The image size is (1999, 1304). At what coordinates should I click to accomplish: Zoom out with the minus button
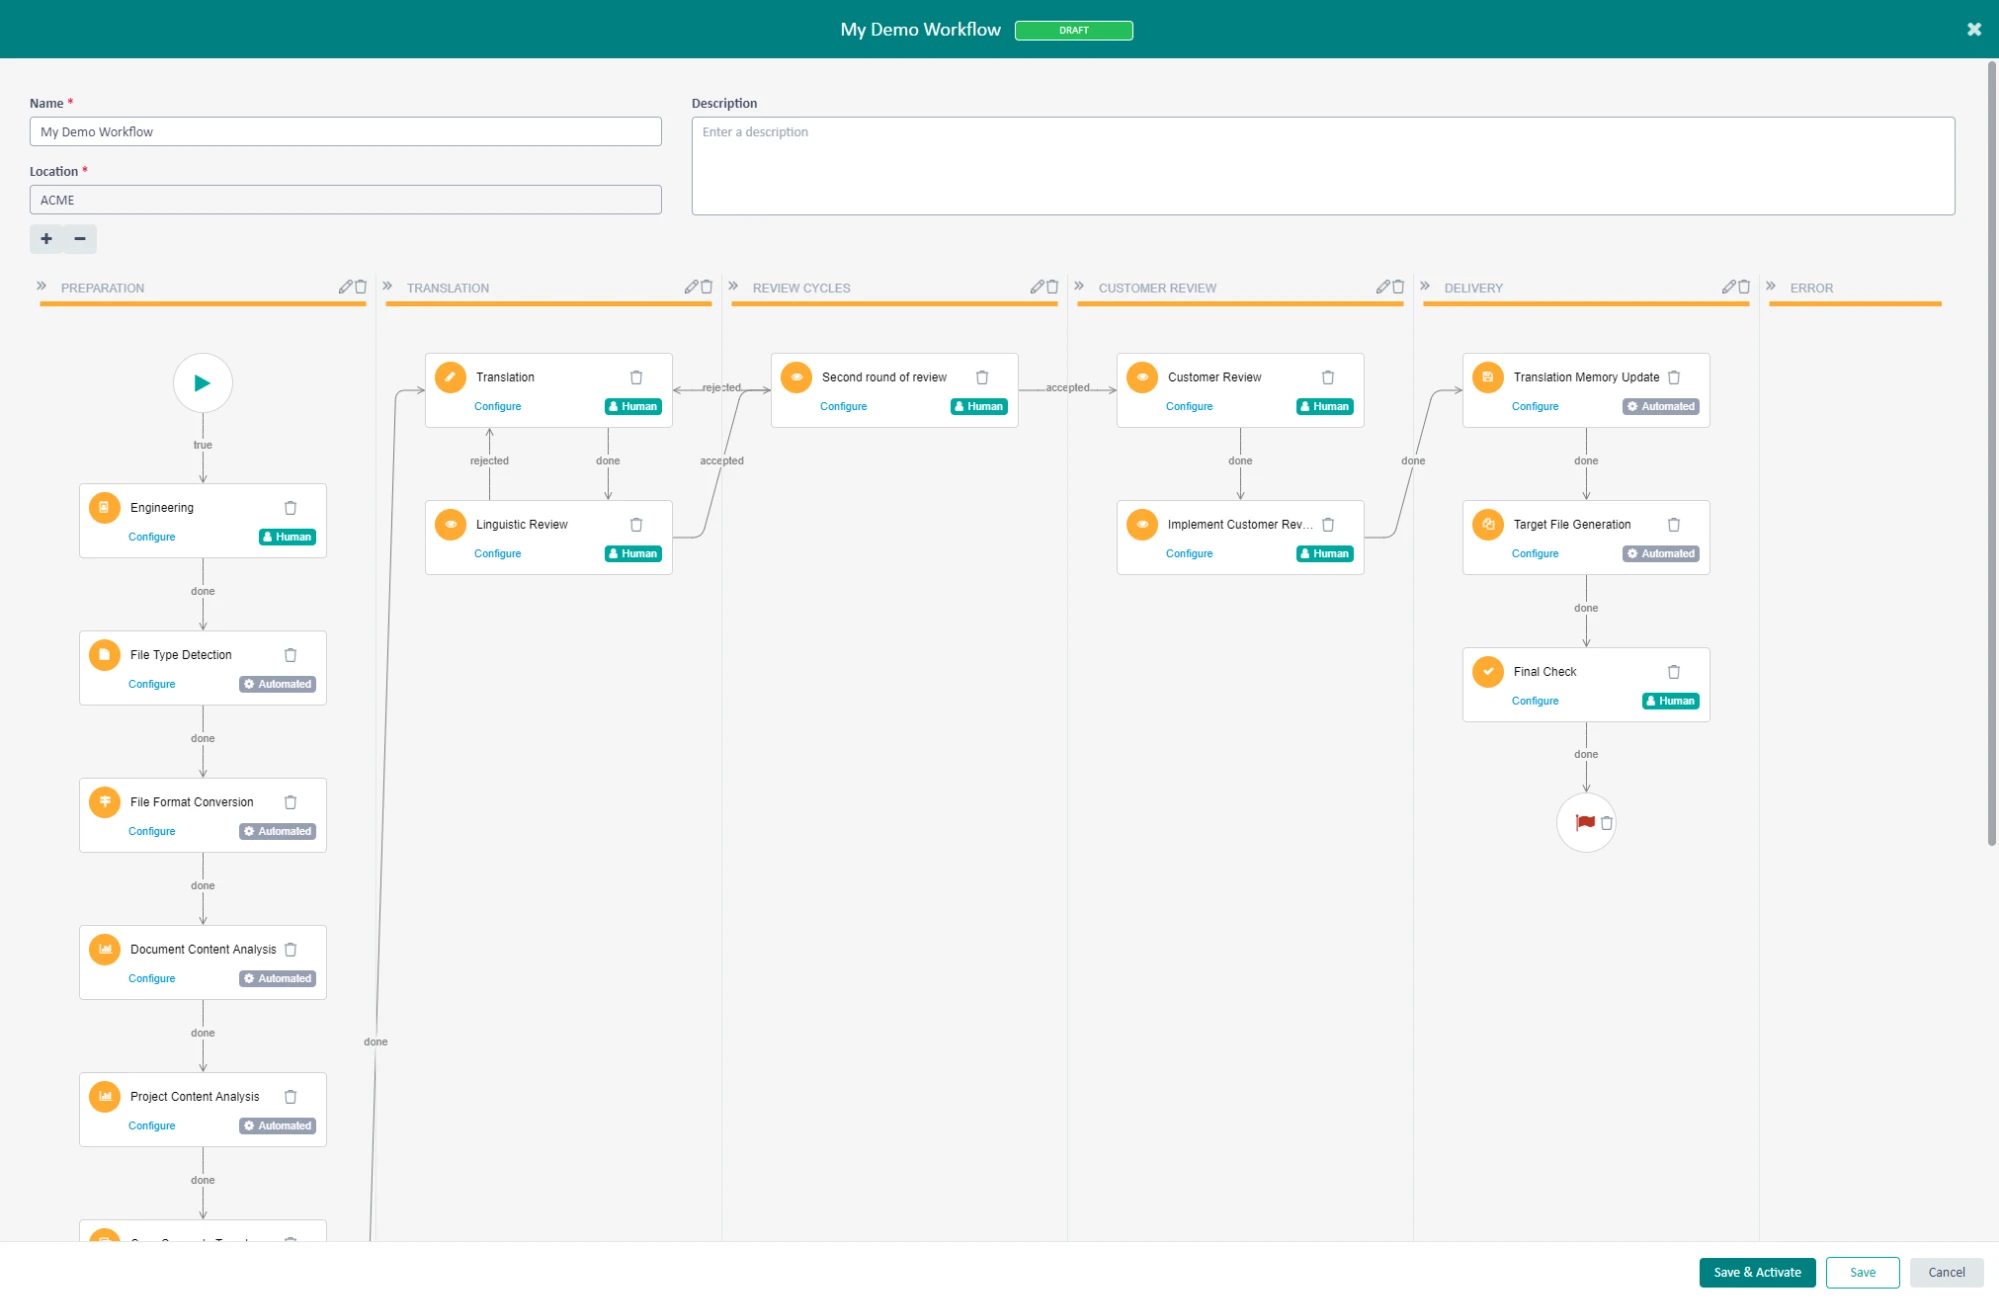point(80,239)
